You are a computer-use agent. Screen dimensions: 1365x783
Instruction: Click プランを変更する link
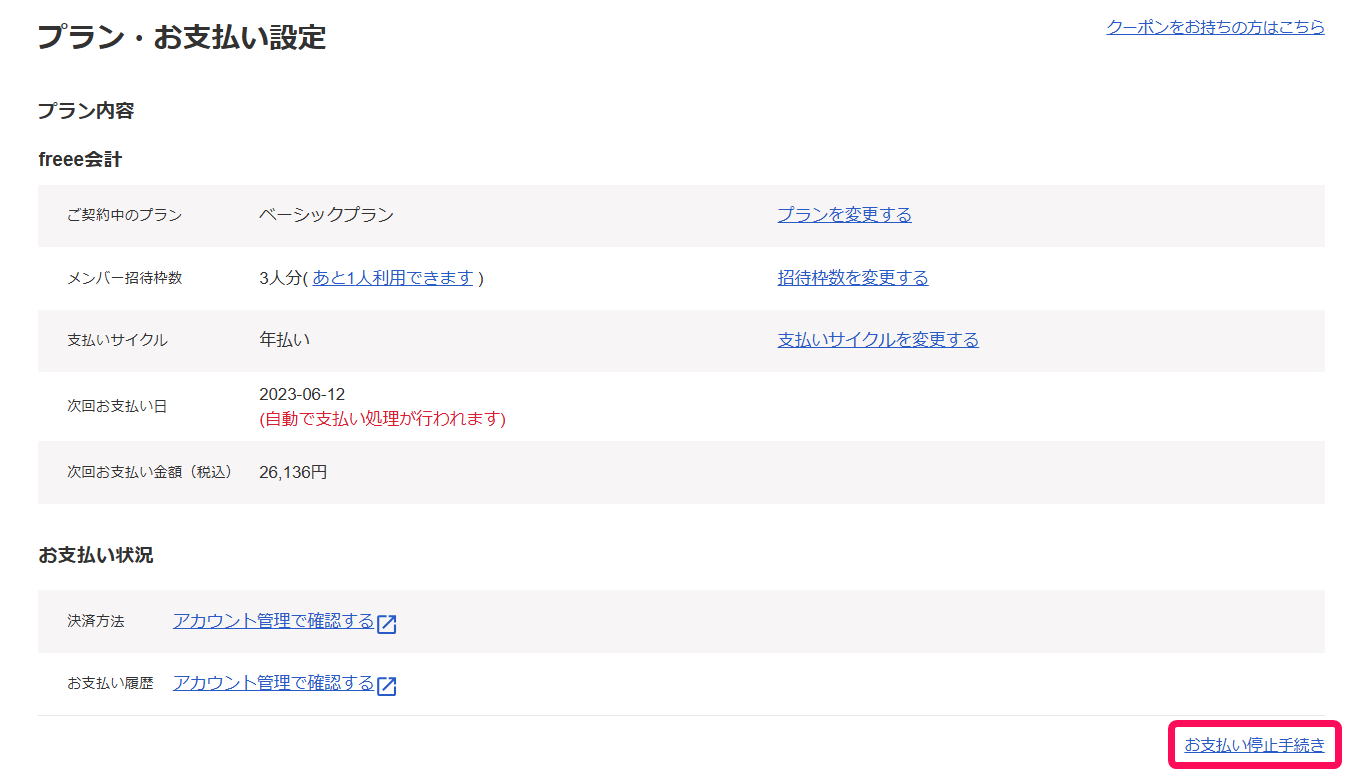[x=844, y=215]
